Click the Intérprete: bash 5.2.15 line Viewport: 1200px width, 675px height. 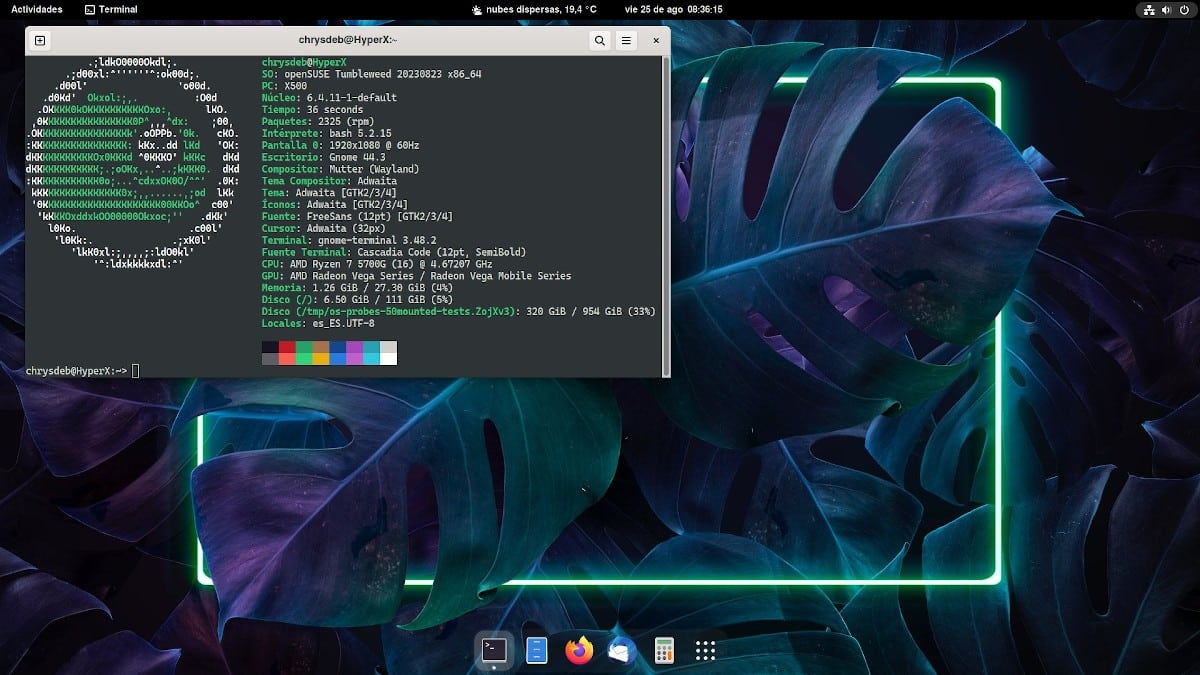coord(326,133)
